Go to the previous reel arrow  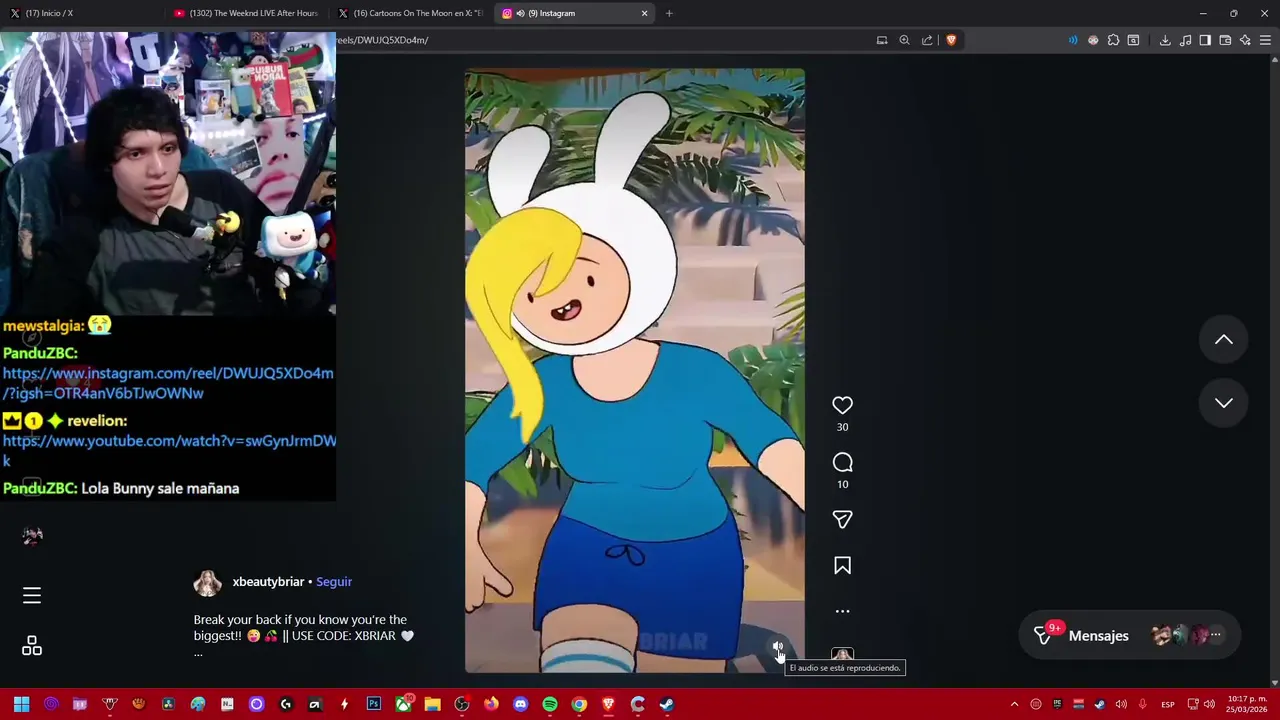pyautogui.click(x=1223, y=340)
